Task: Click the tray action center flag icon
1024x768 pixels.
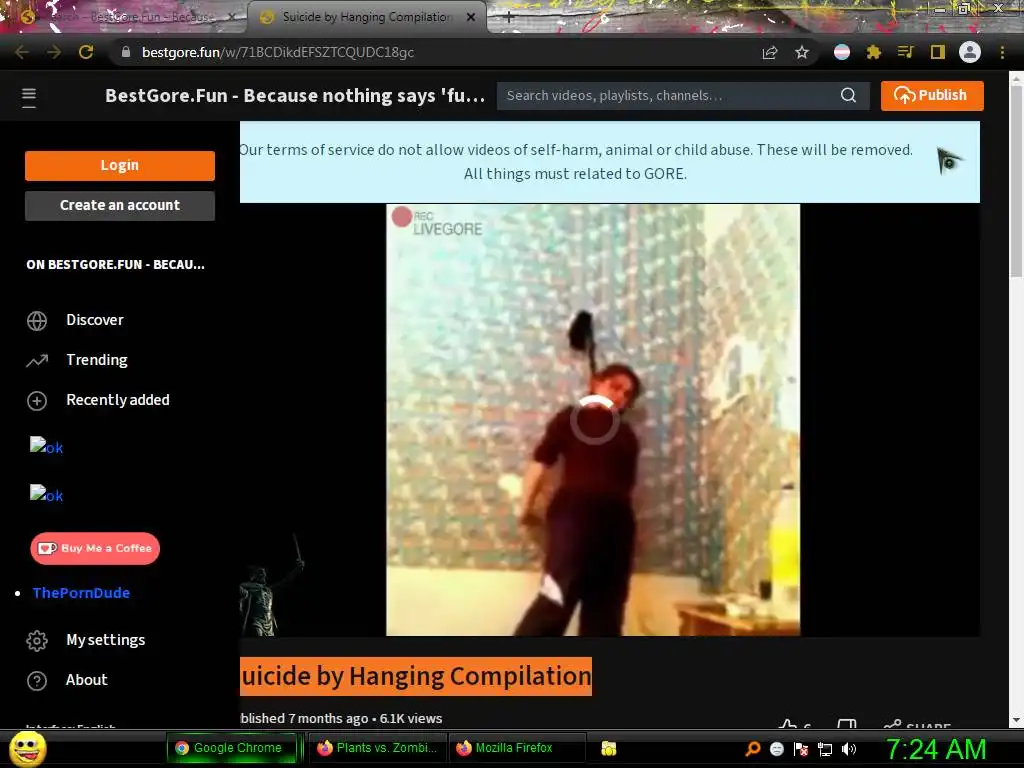Action: 801,749
